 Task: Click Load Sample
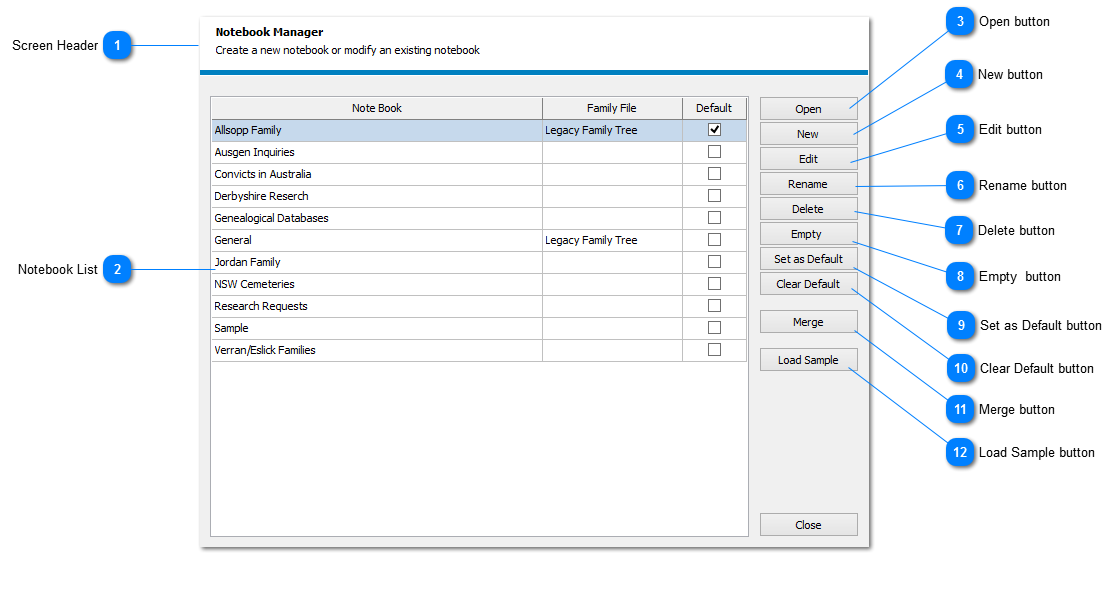[x=808, y=359]
